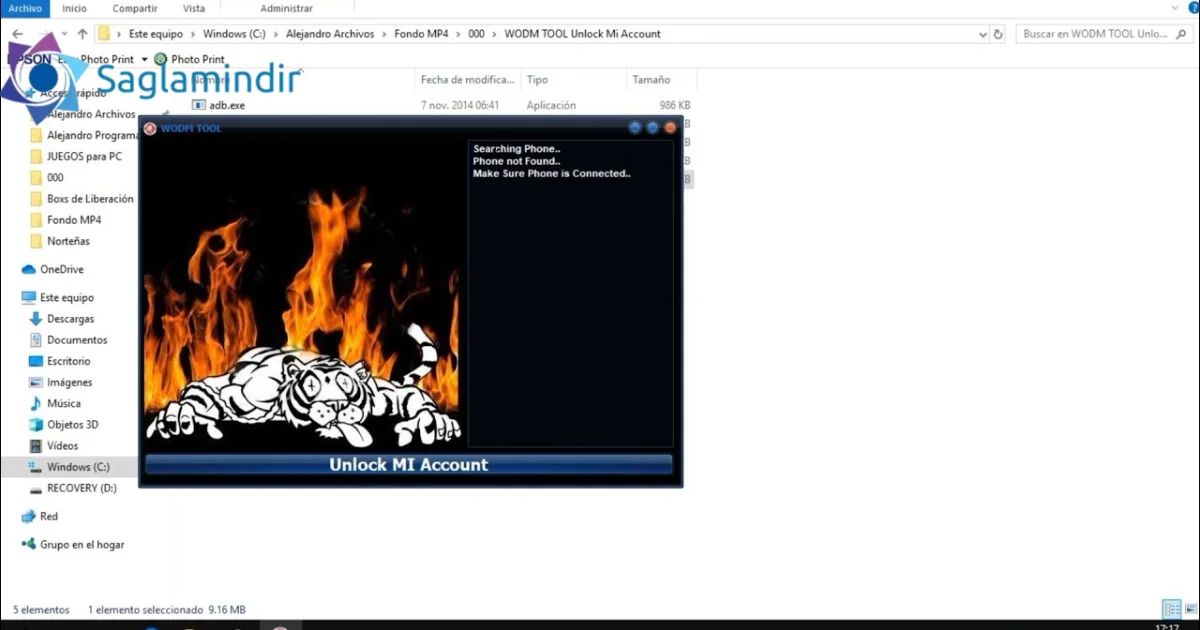Click the 'Windows (C:)' breadcrumb in the address bar

pos(234,34)
